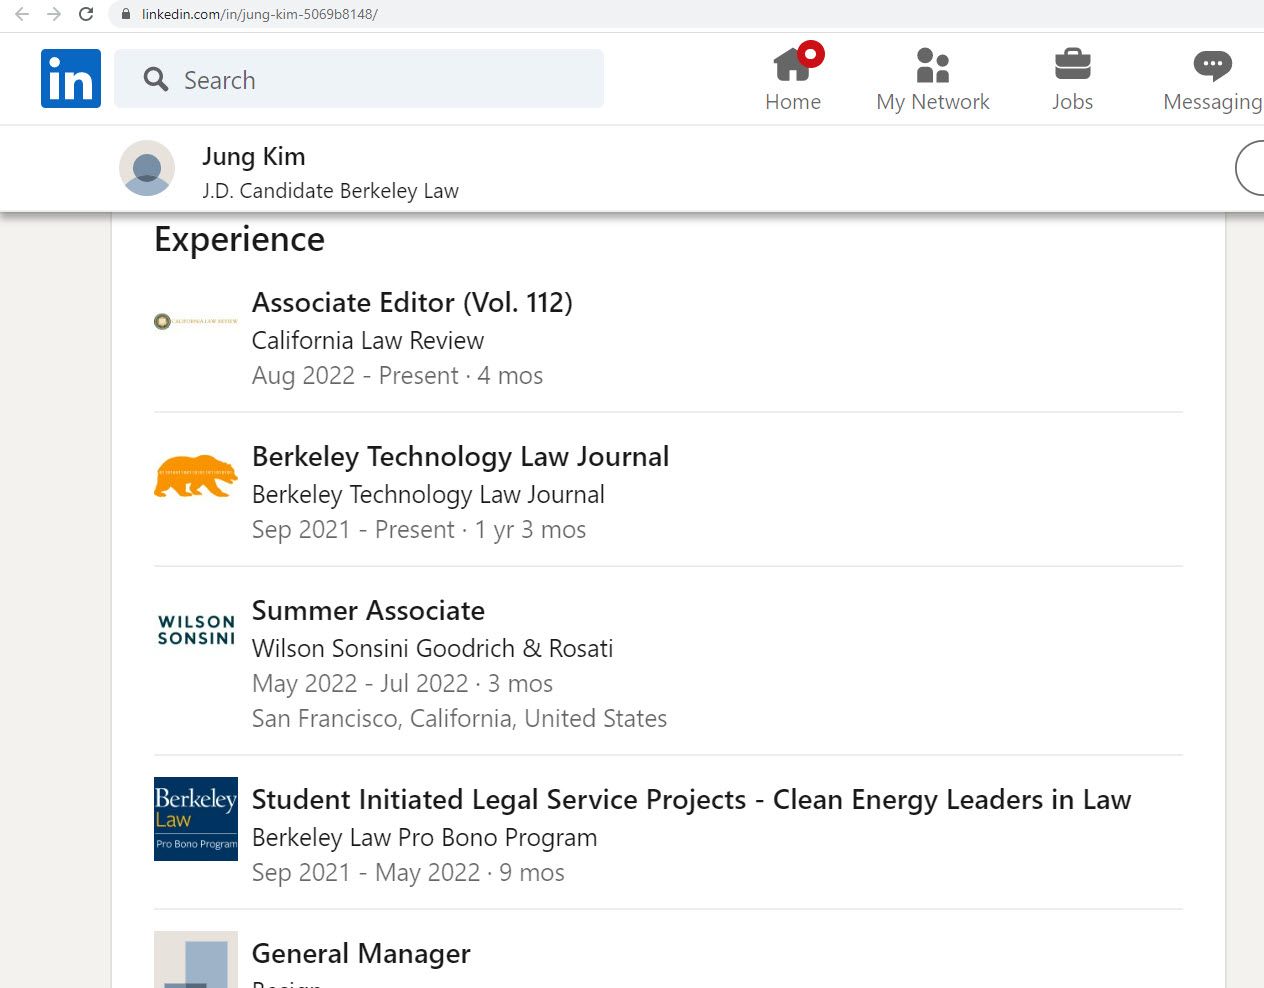
Task: Open Student Initiated Legal Service Projects entry
Action: [x=691, y=799]
